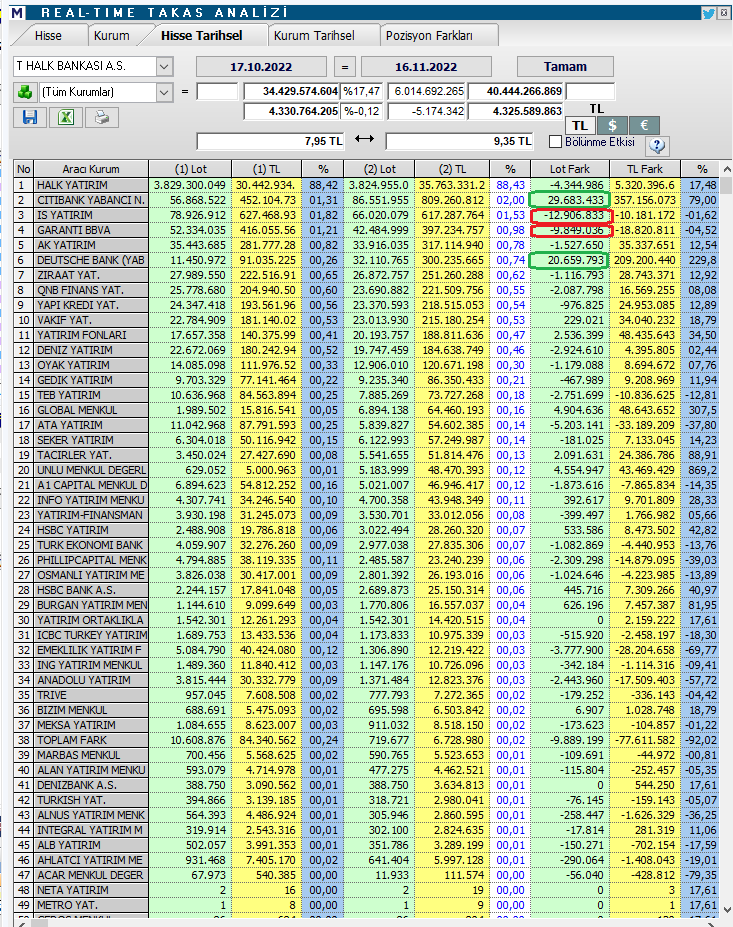Image resolution: width=733 pixels, height=927 pixels.
Task: Click TL Fark value 357.156.073
Action: 644,200
